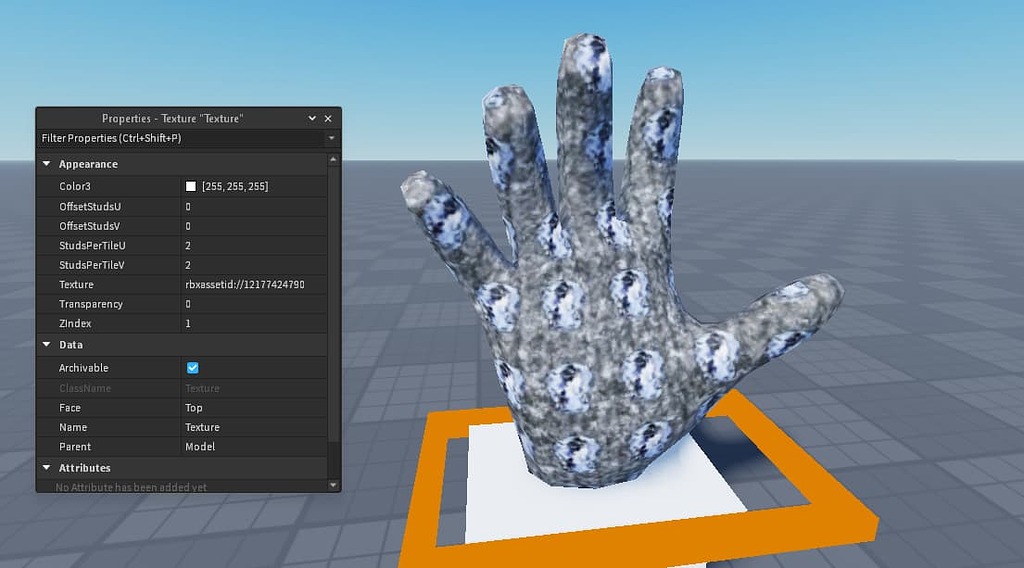The width and height of the screenshot is (1024, 568).
Task: Edit the StudsPerTileU value 2
Action: (x=254, y=245)
